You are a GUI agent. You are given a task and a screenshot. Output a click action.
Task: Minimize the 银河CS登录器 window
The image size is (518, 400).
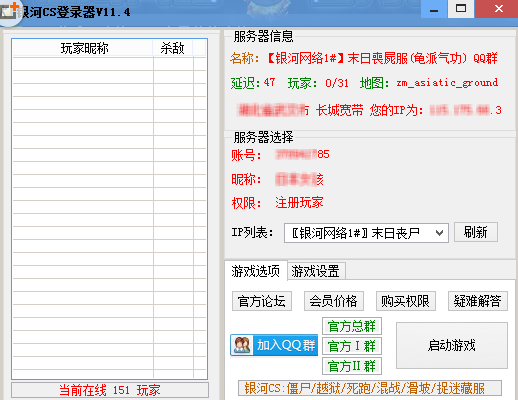[434, 9]
